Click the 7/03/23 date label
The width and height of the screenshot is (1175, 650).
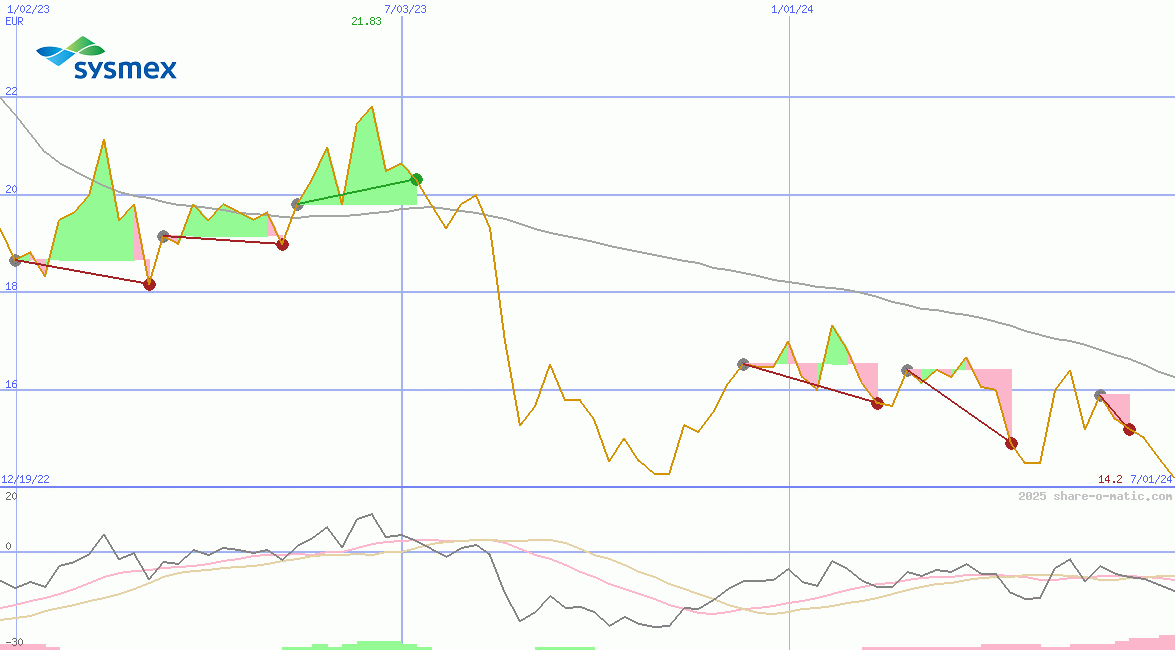[405, 9]
